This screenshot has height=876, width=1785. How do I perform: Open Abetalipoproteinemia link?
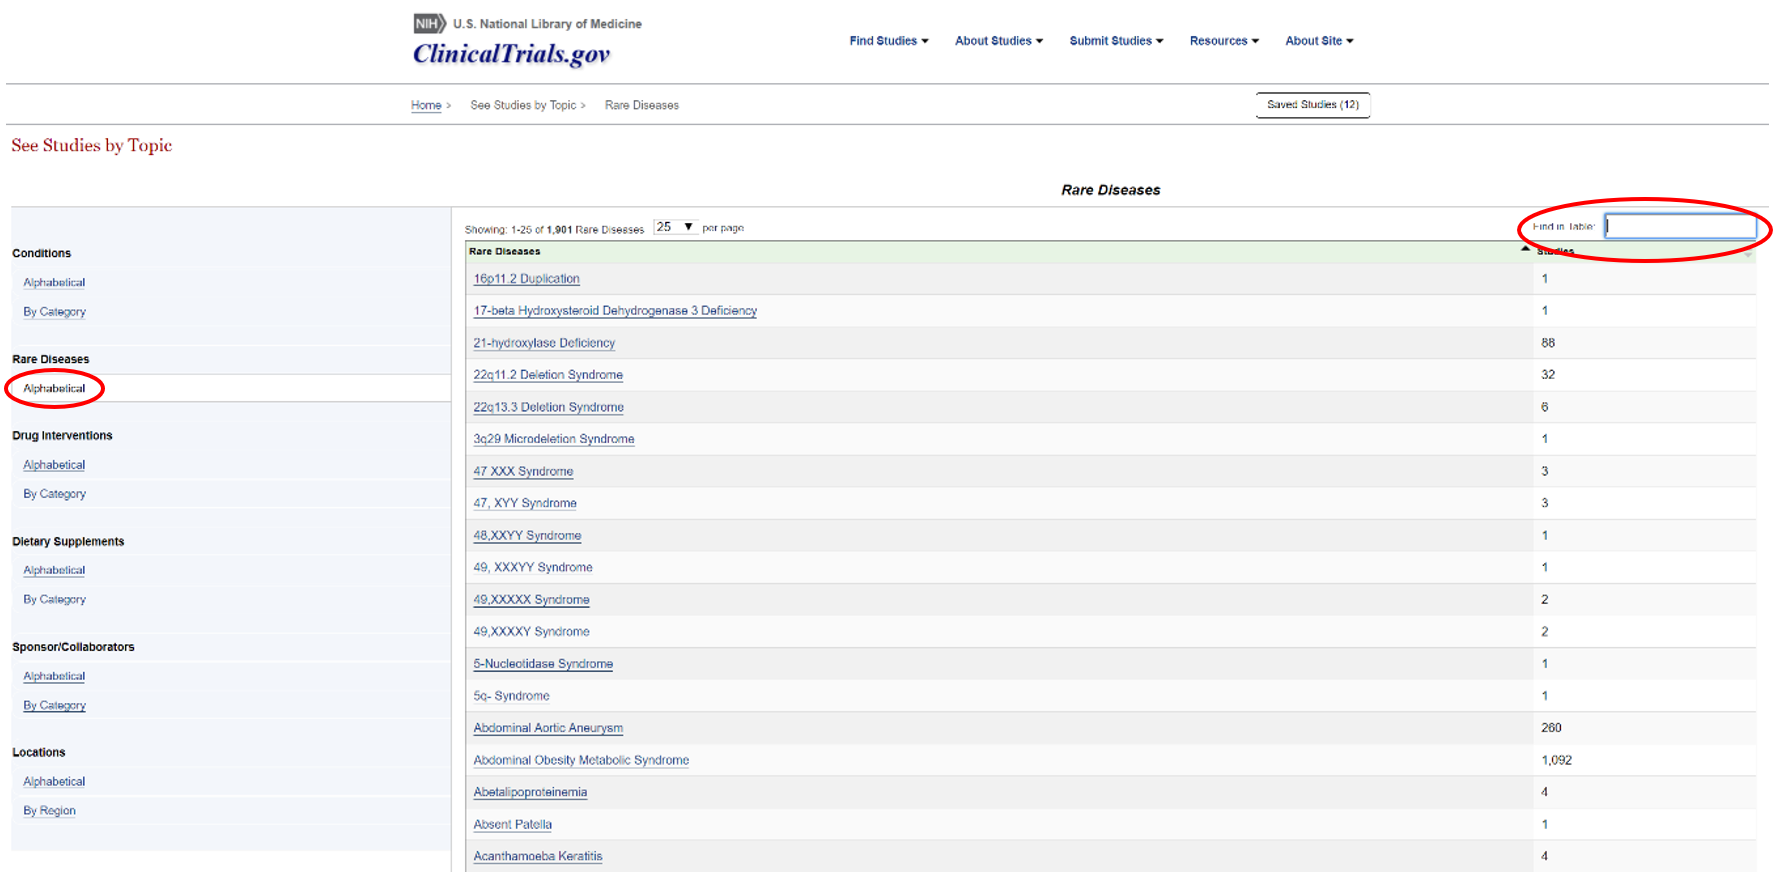pyautogui.click(x=530, y=792)
